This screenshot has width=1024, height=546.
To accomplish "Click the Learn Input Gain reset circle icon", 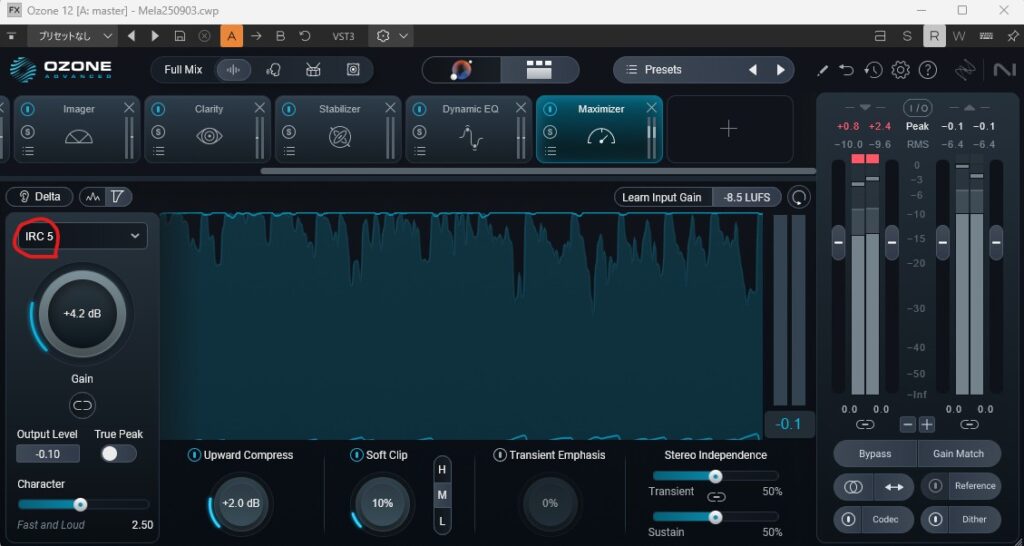I will (x=799, y=197).
